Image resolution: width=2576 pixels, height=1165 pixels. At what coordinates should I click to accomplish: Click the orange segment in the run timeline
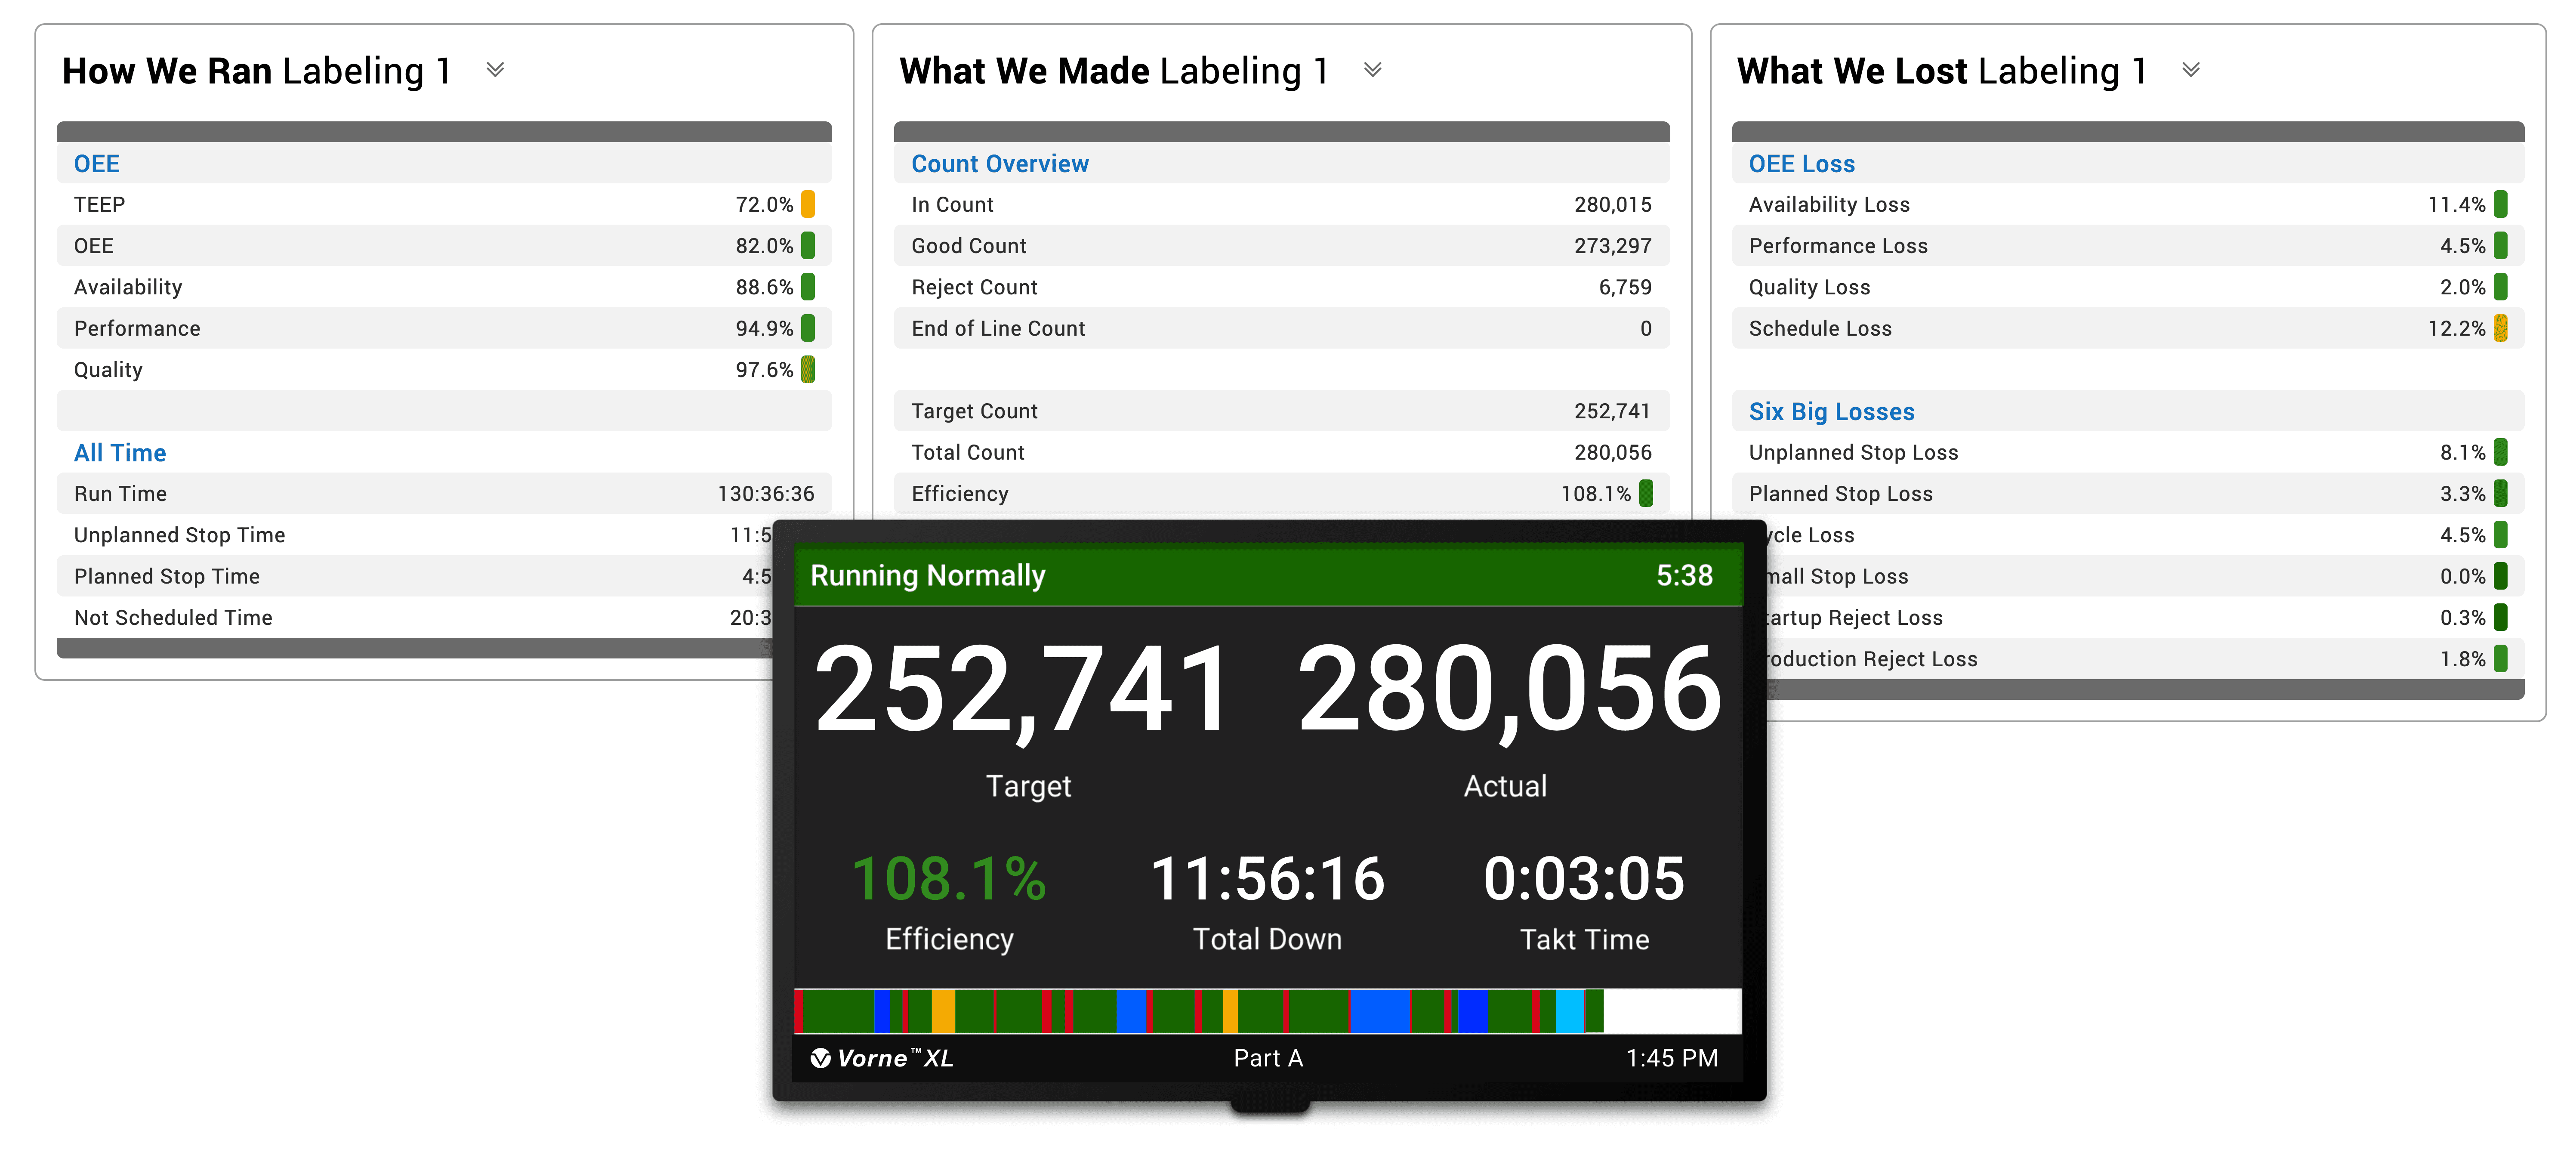[943, 1010]
